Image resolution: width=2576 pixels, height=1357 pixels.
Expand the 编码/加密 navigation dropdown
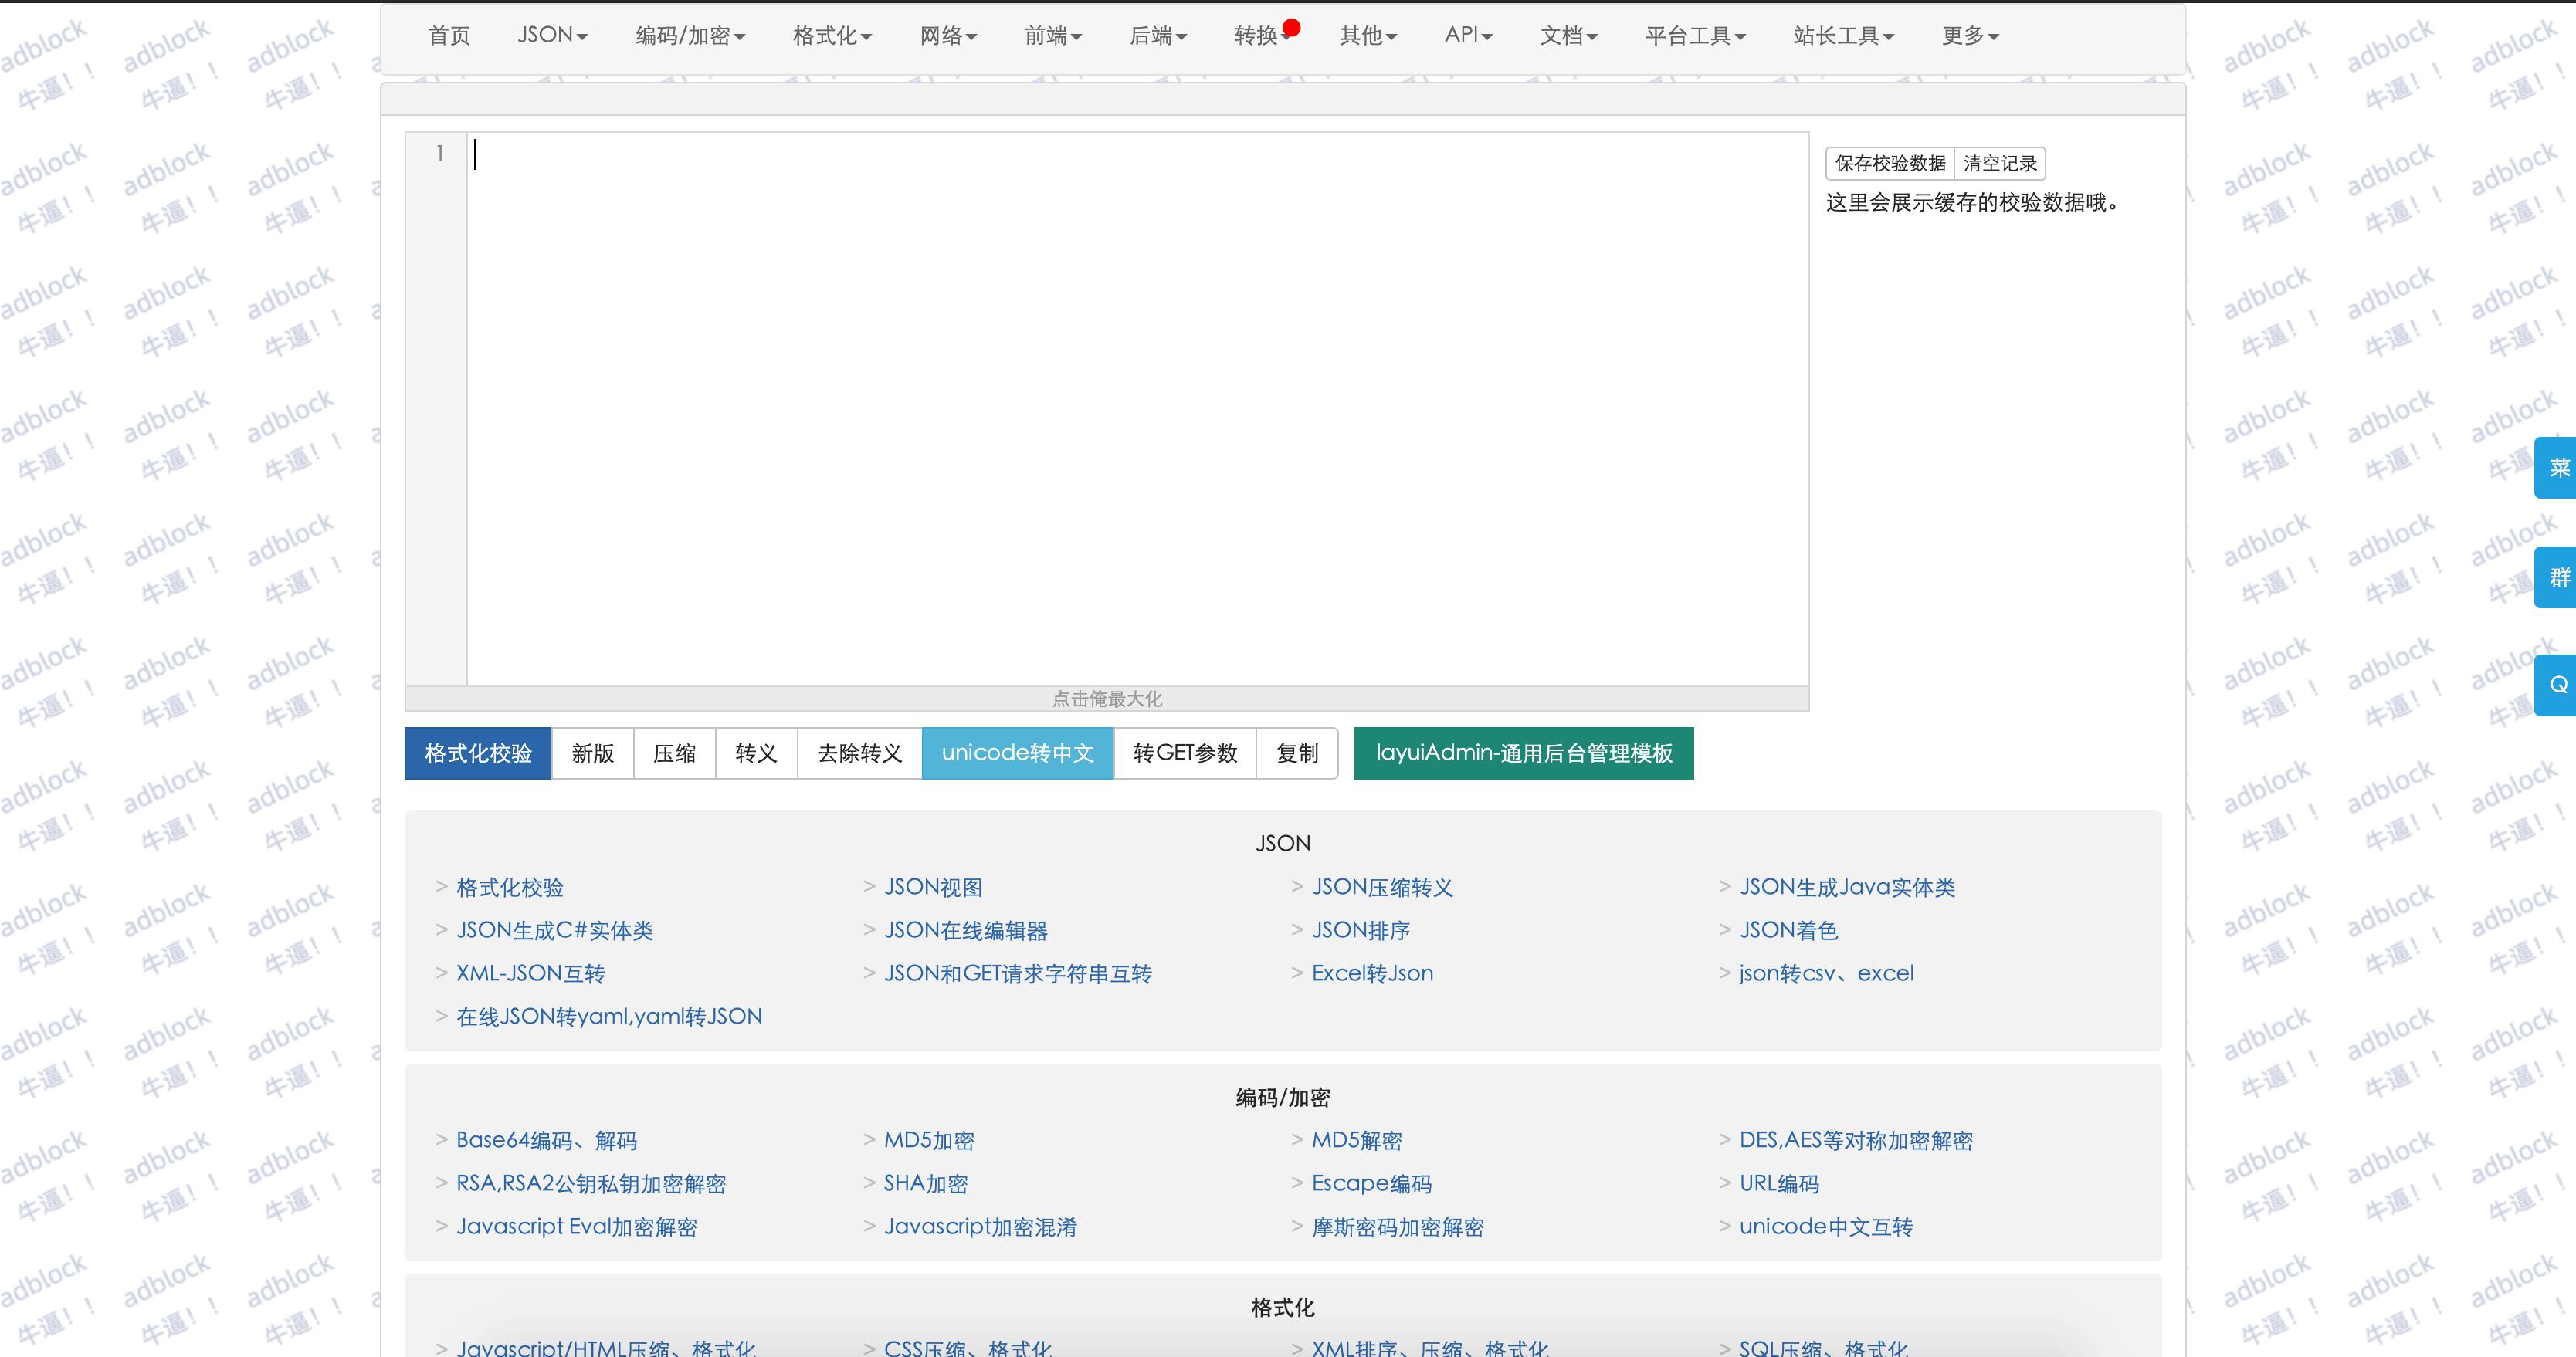coord(688,35)
